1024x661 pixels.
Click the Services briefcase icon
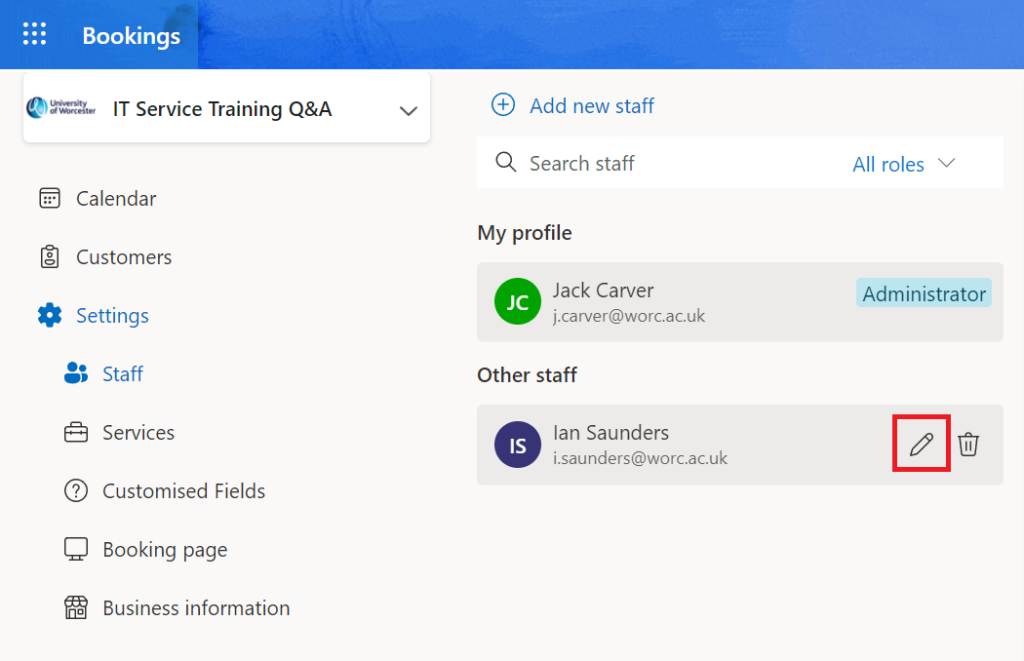tap(76, 432)
